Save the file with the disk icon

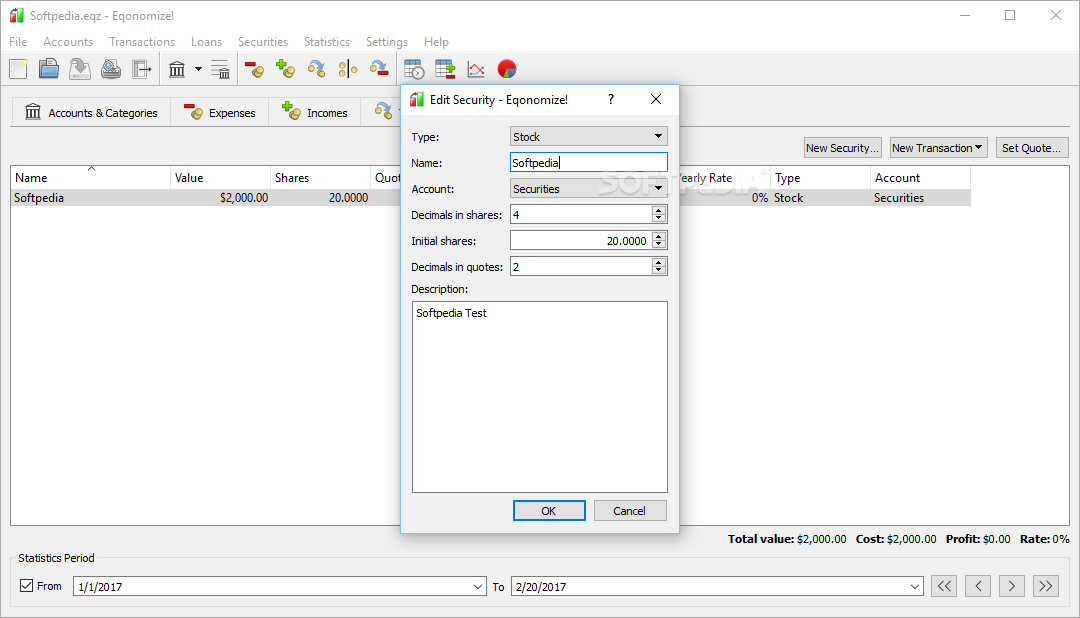coord(80,69)
